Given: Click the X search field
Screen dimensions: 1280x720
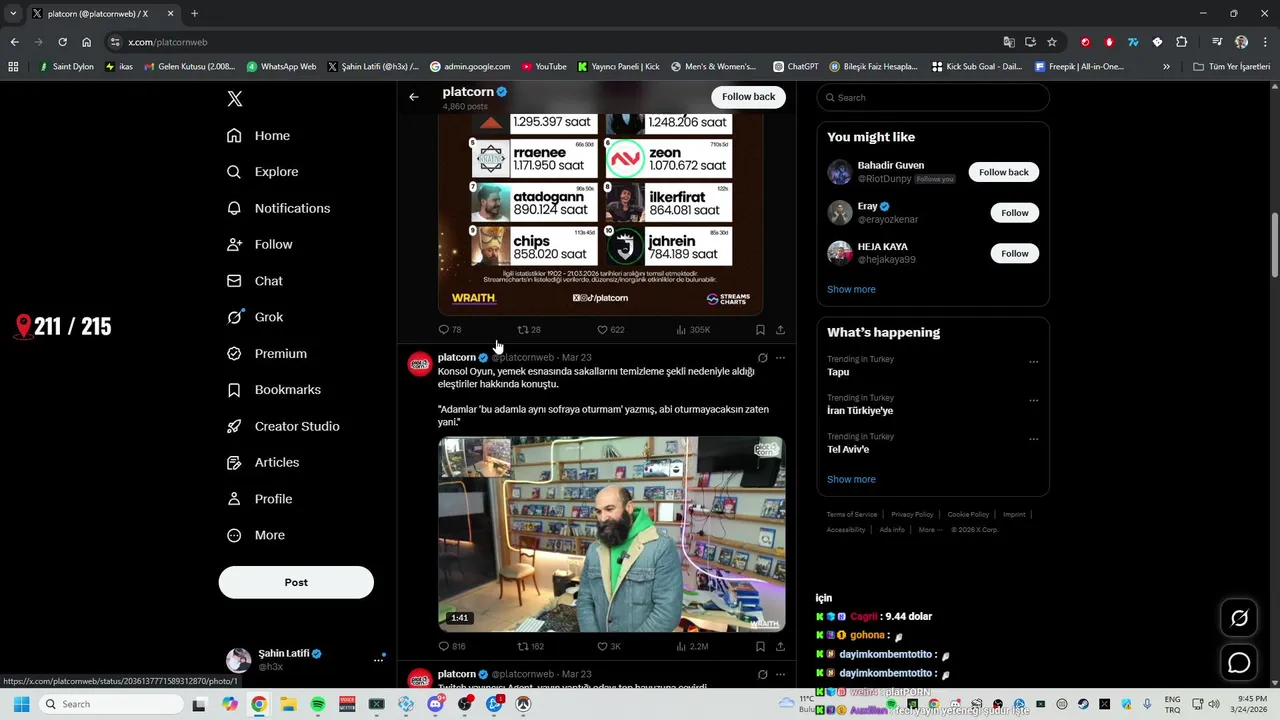Looking at the screenshot, I should 933,97.
